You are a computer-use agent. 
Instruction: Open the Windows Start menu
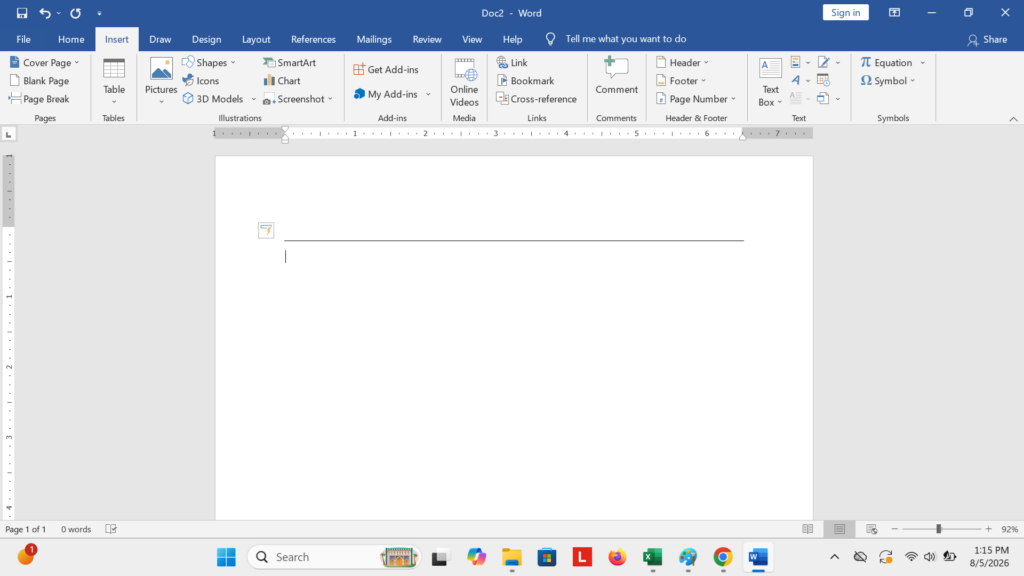(x=227, y=557)
